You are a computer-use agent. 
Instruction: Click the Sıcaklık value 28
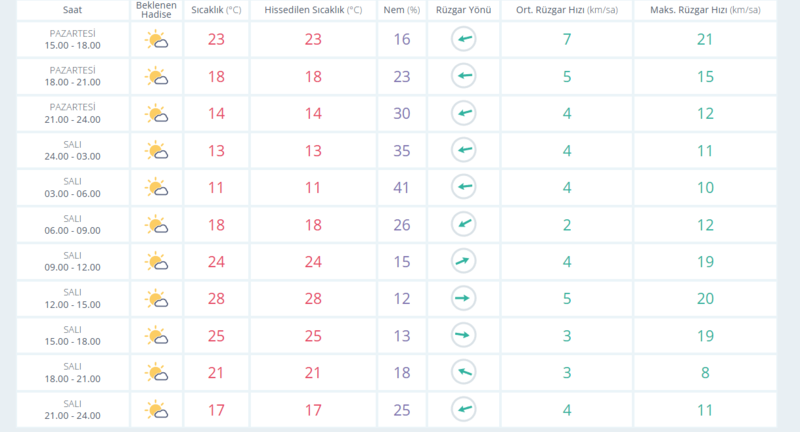pos(214,299)
